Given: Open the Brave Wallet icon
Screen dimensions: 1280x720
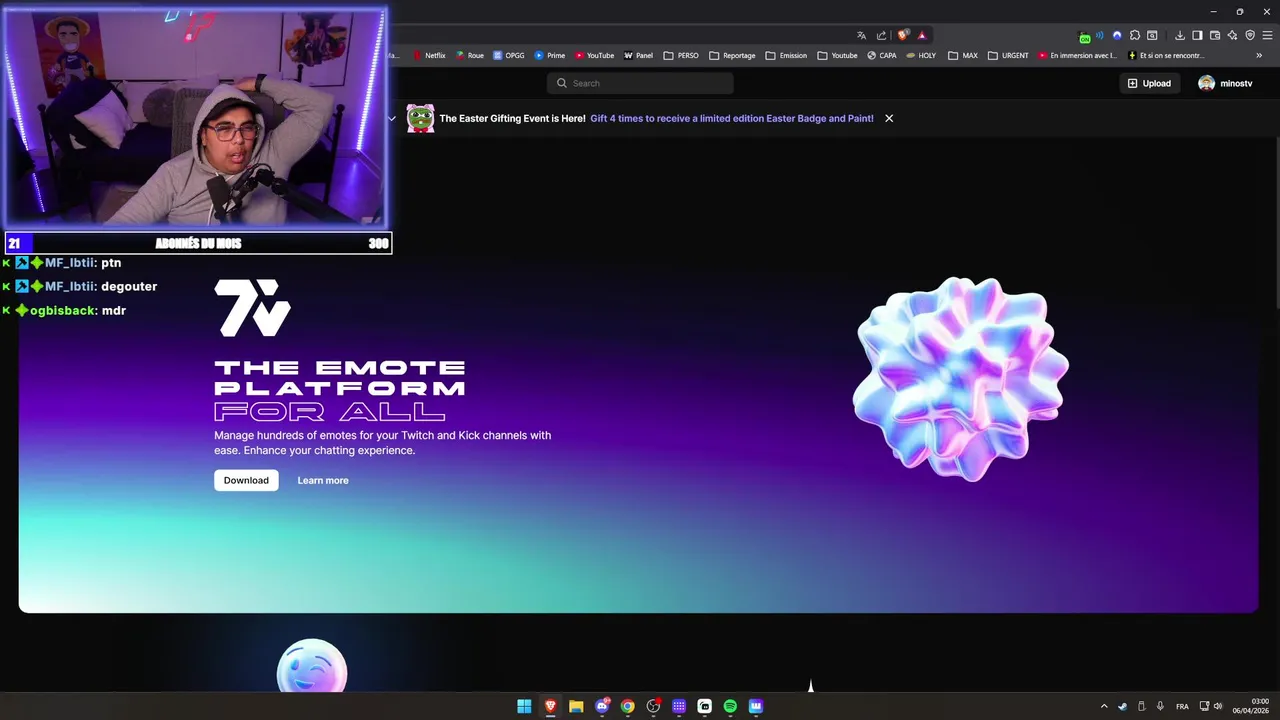Looking at the screenshot, I should tap(1215, 36).
